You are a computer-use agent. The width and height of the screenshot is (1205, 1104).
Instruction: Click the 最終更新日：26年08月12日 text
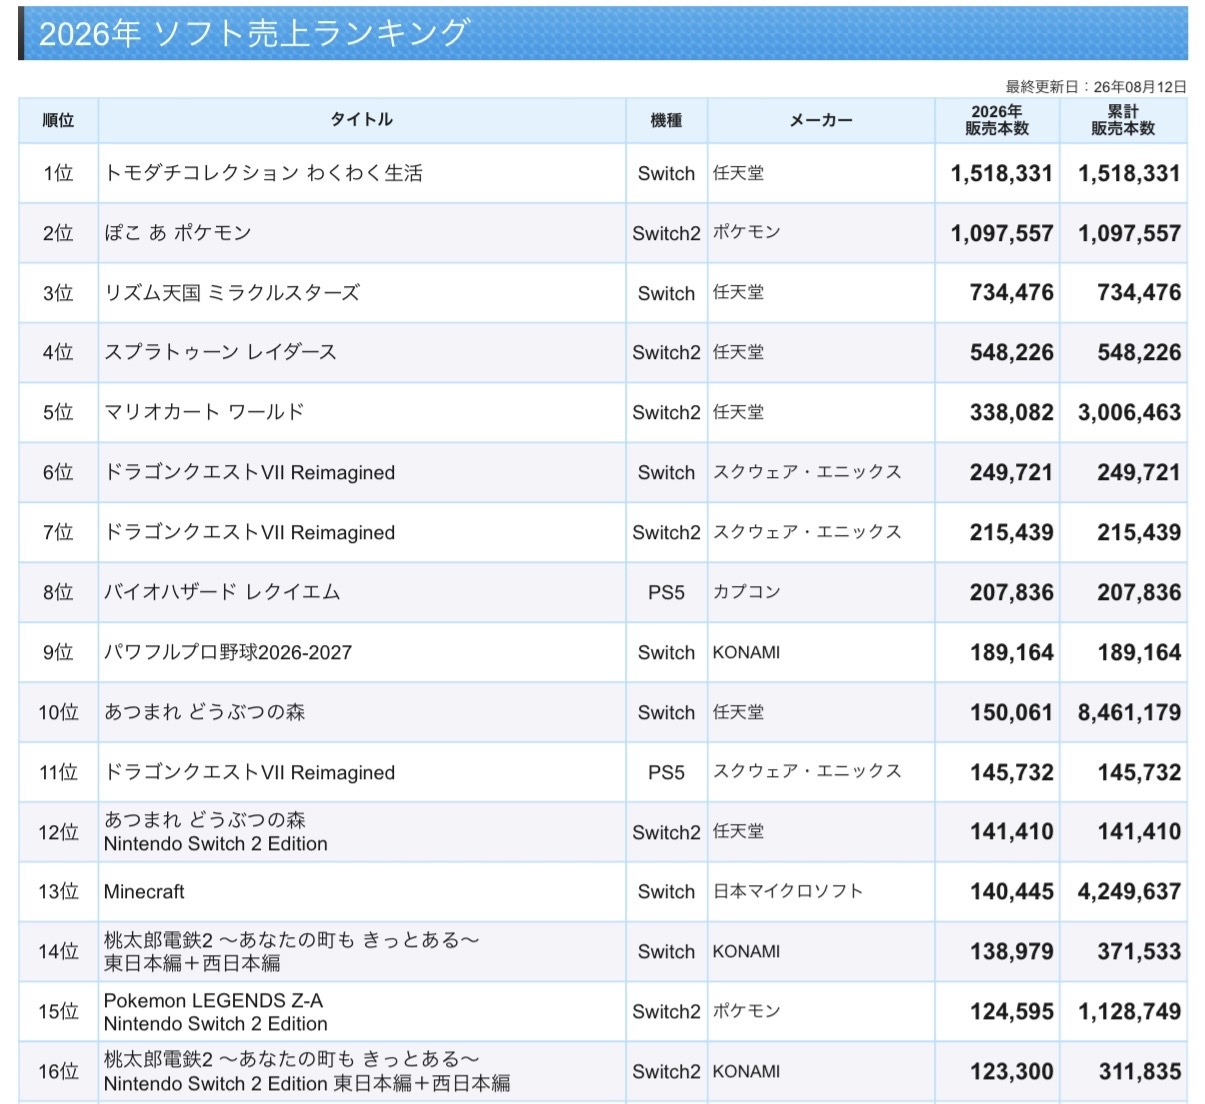1096,87
